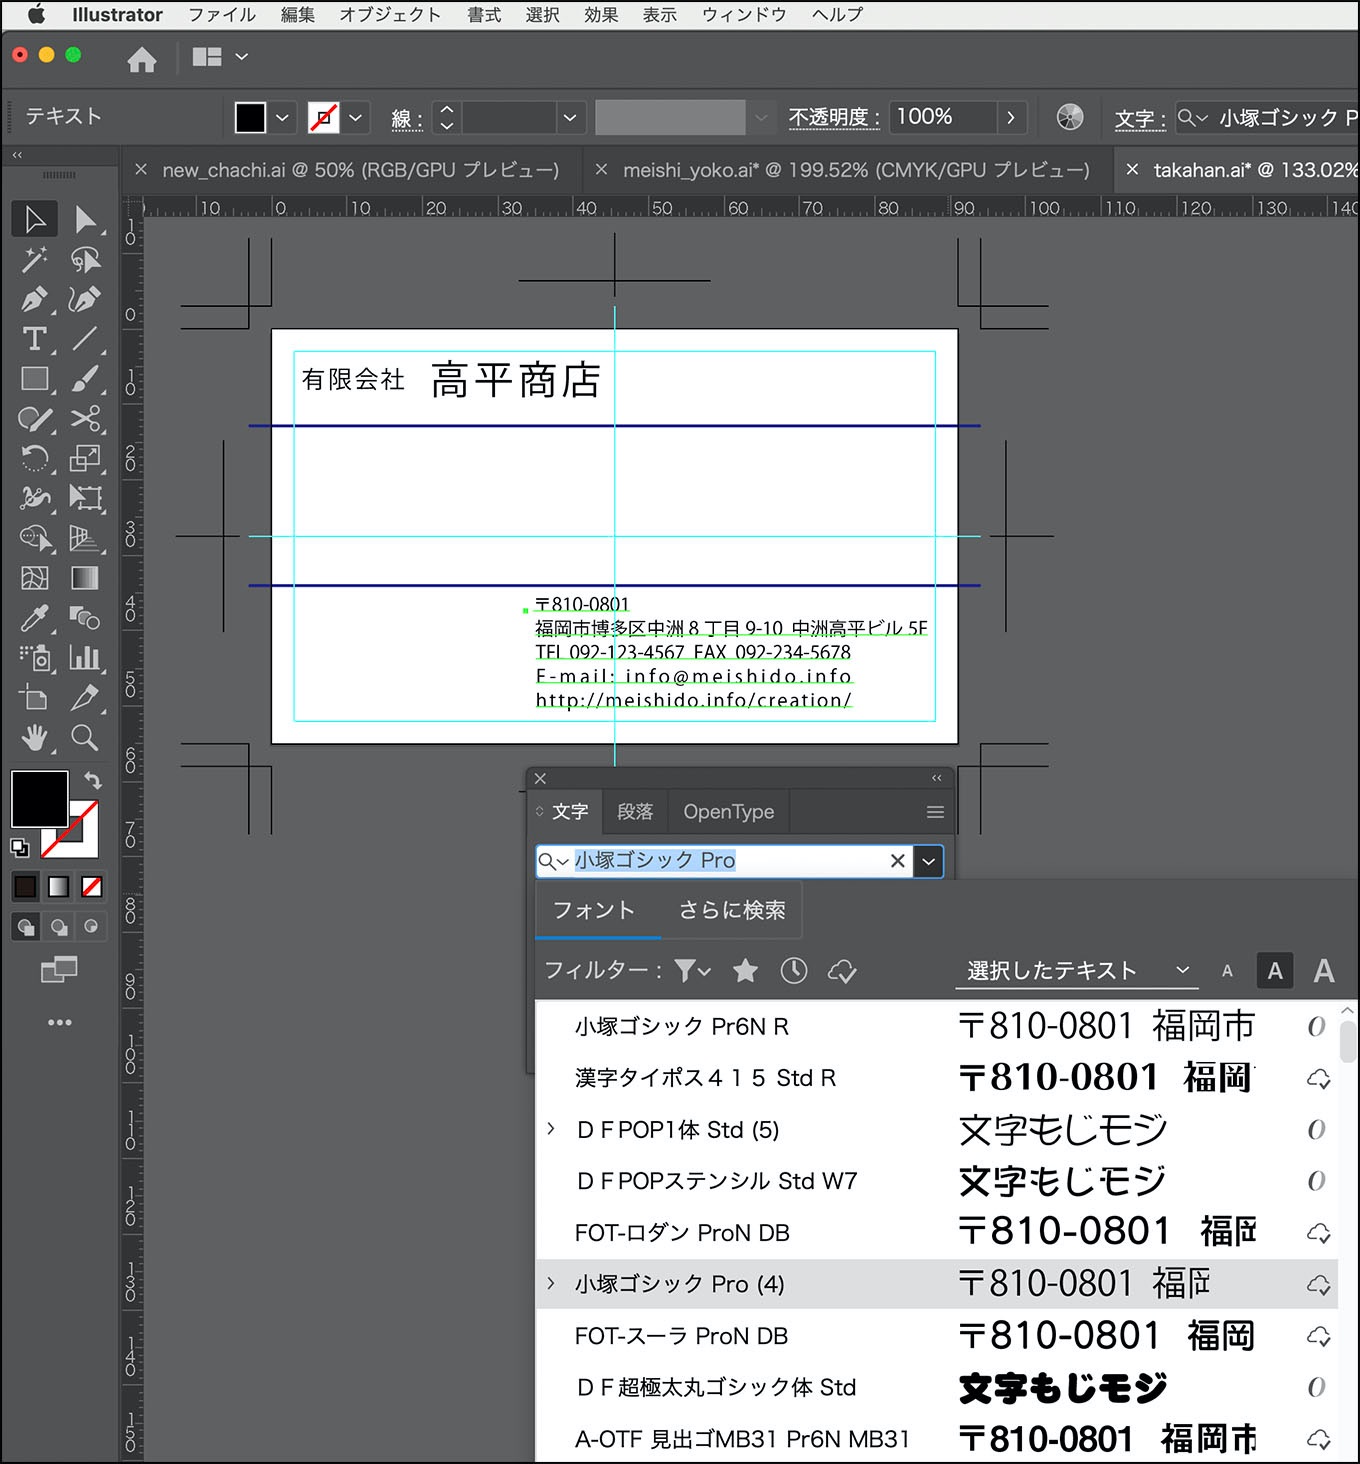Open sample text dropdown 選択したテキスト
This screenshot has width=1360, height=1464.
1076,970
